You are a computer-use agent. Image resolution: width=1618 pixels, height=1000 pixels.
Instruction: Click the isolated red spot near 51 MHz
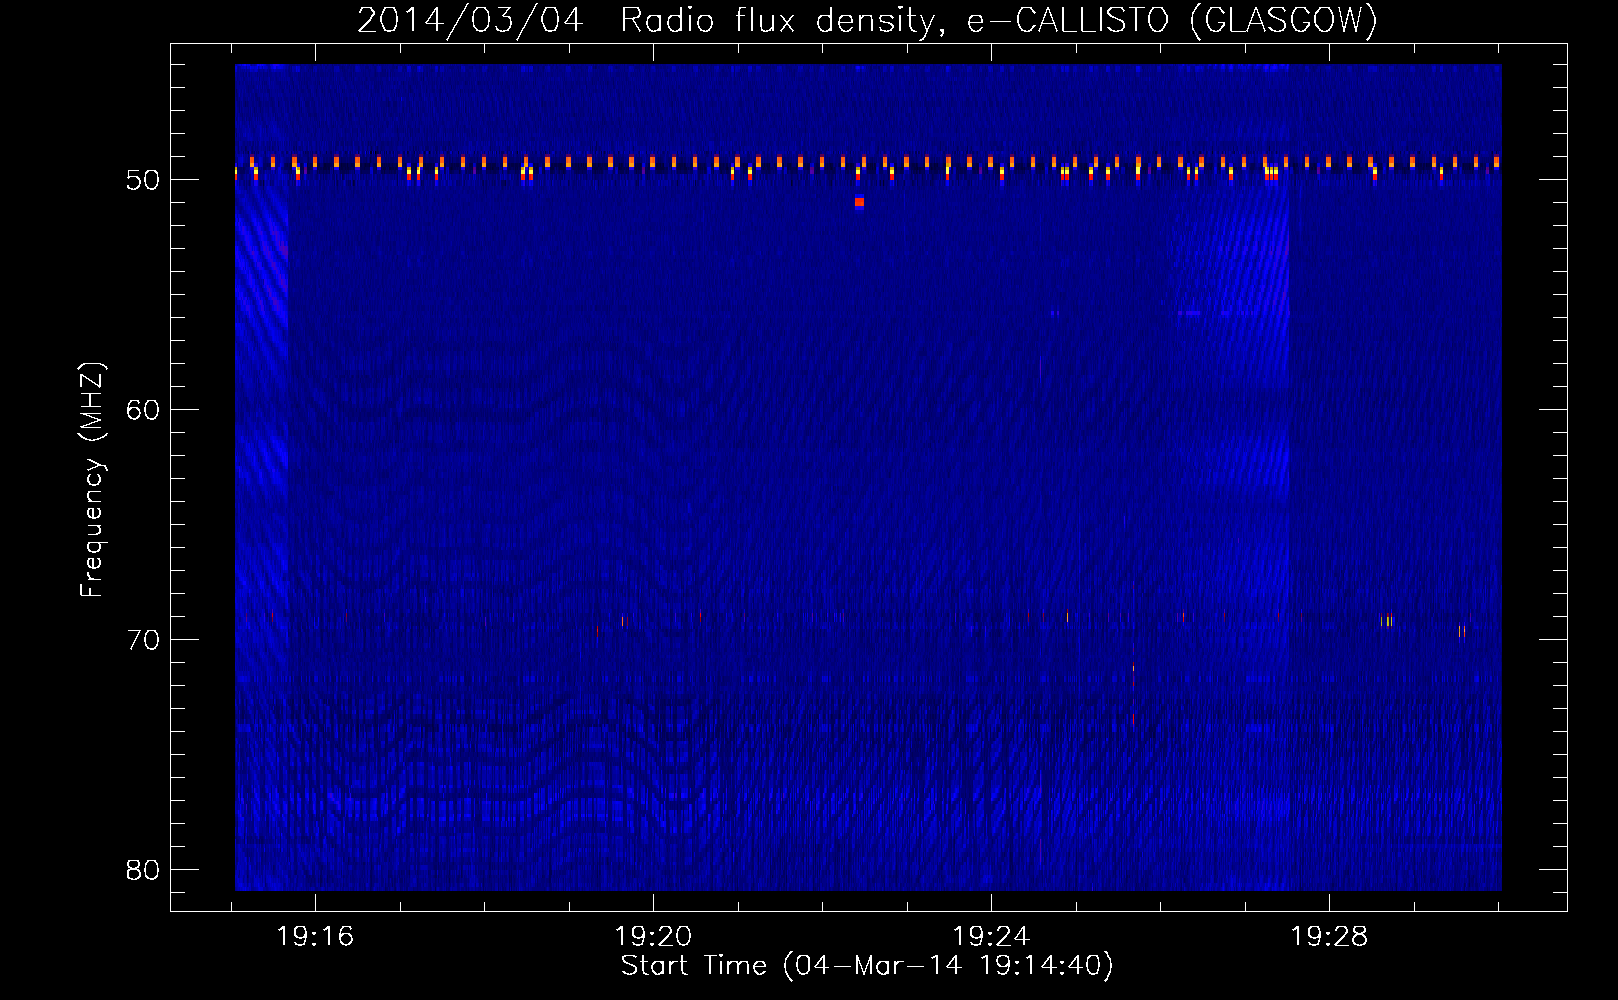[859, 202]
